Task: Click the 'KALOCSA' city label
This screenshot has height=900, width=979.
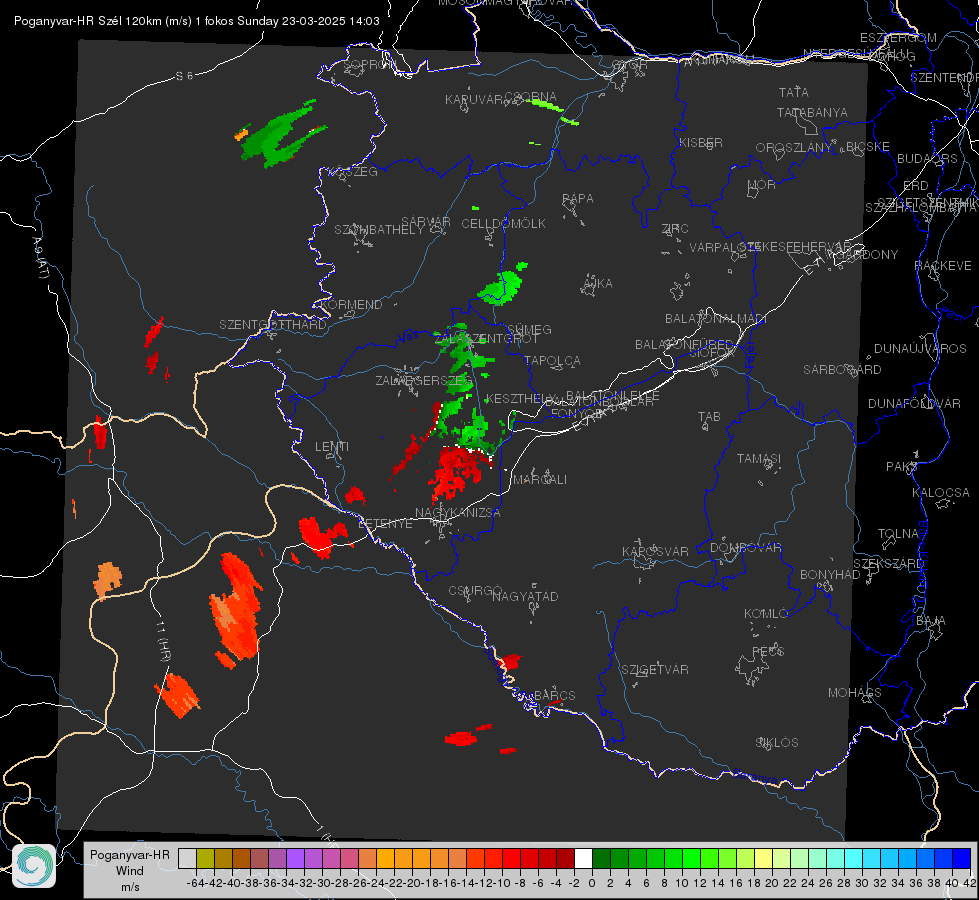Action: tap(940, 492)
